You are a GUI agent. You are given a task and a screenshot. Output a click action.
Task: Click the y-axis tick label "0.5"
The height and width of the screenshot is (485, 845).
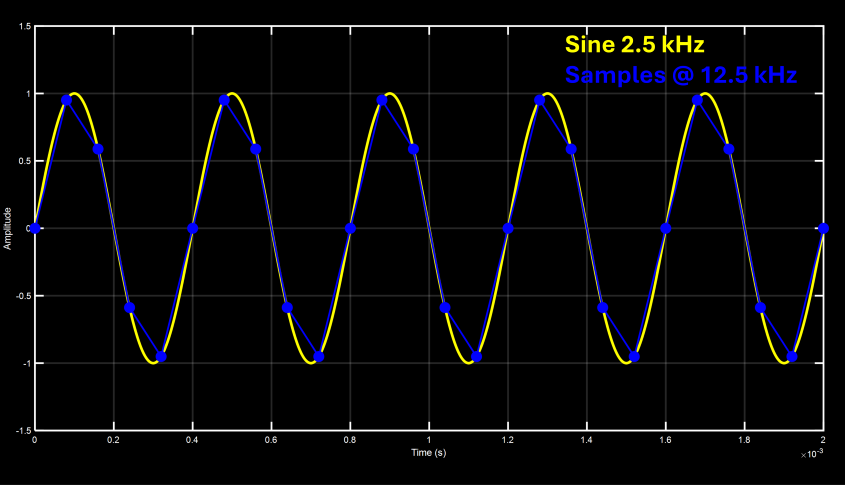pos(25,161)
